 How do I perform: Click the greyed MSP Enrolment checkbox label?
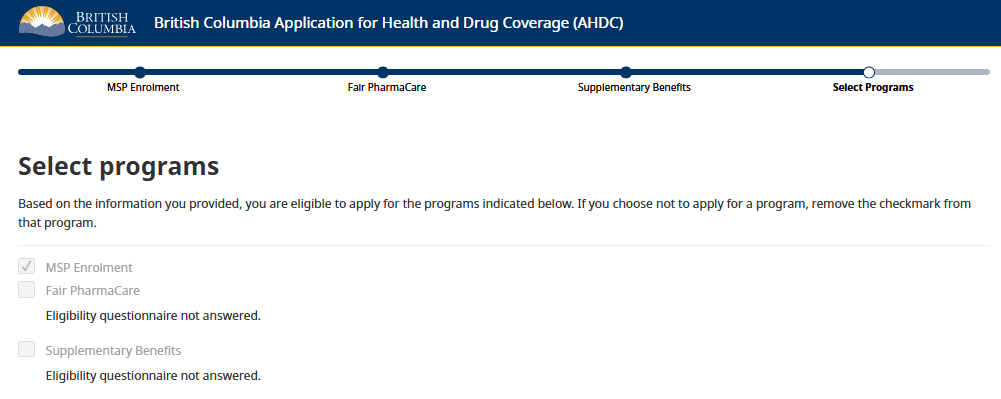coord(89,267)
